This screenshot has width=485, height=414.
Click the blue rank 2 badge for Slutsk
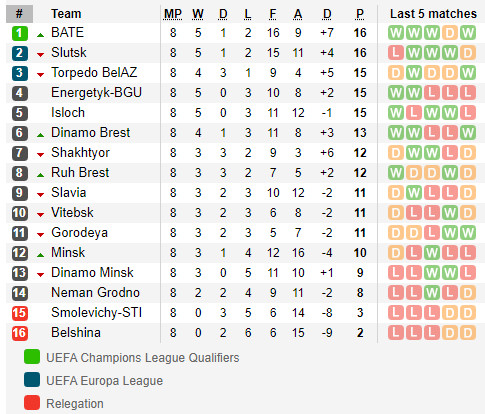tap(20, 53)
